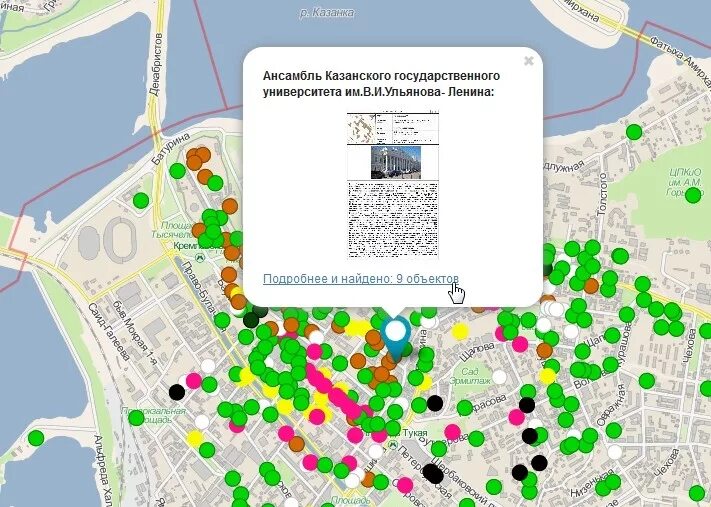This screenshot has width=711, height=507.
Task: Select green marker beside Батурина street label
Action: 177,171
